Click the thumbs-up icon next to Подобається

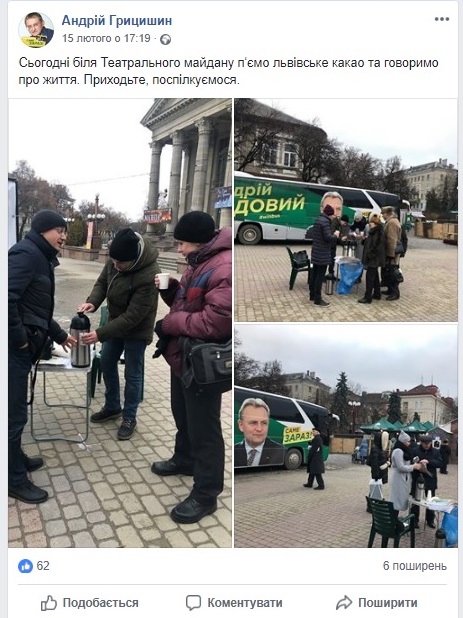49,603
